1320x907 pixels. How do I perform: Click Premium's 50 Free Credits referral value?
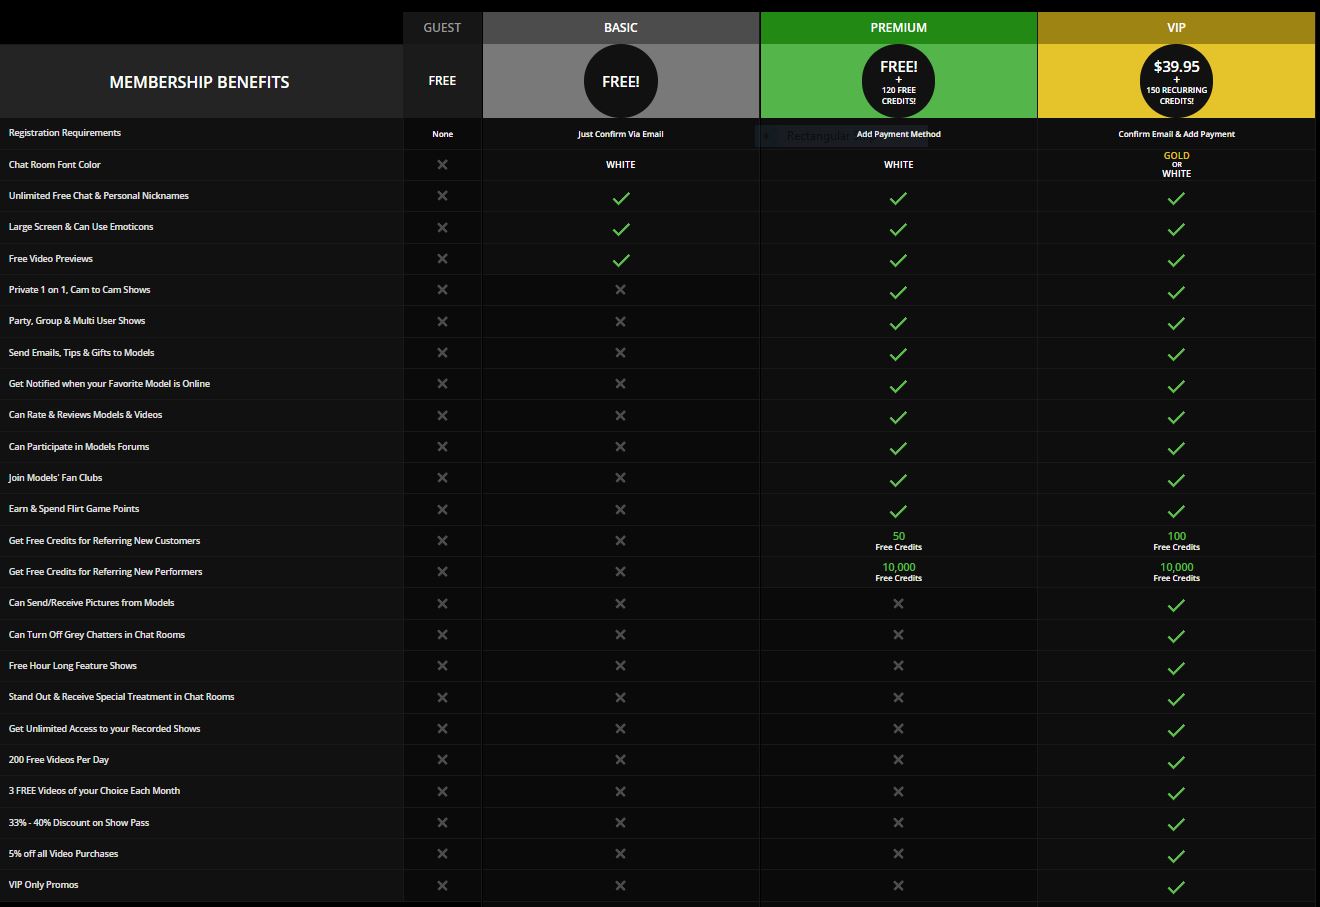[898, 541]
